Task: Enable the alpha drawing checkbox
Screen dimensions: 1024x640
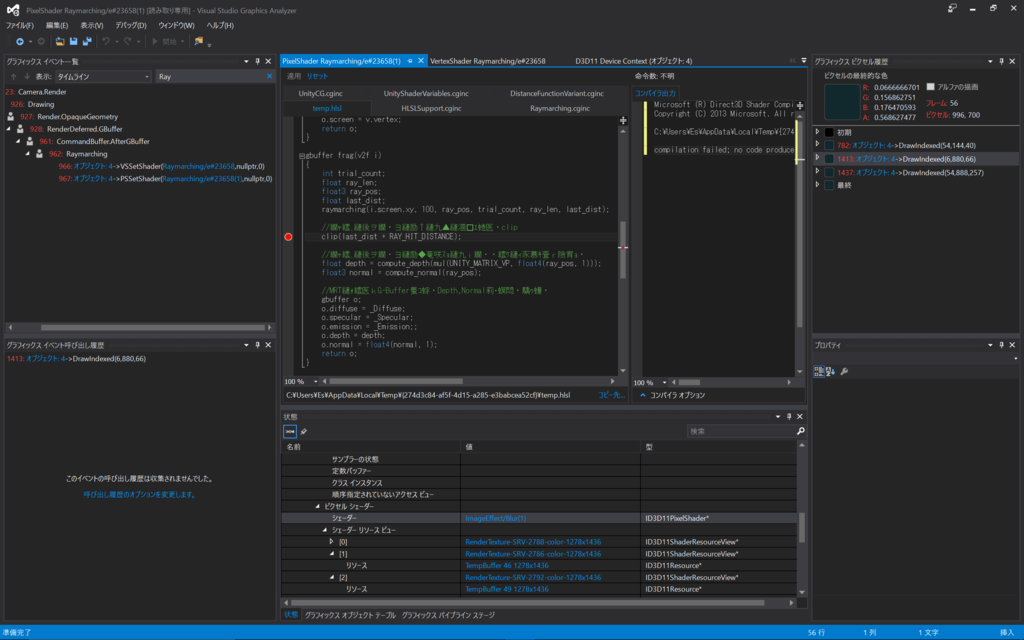Action: (x=931, y=87)
